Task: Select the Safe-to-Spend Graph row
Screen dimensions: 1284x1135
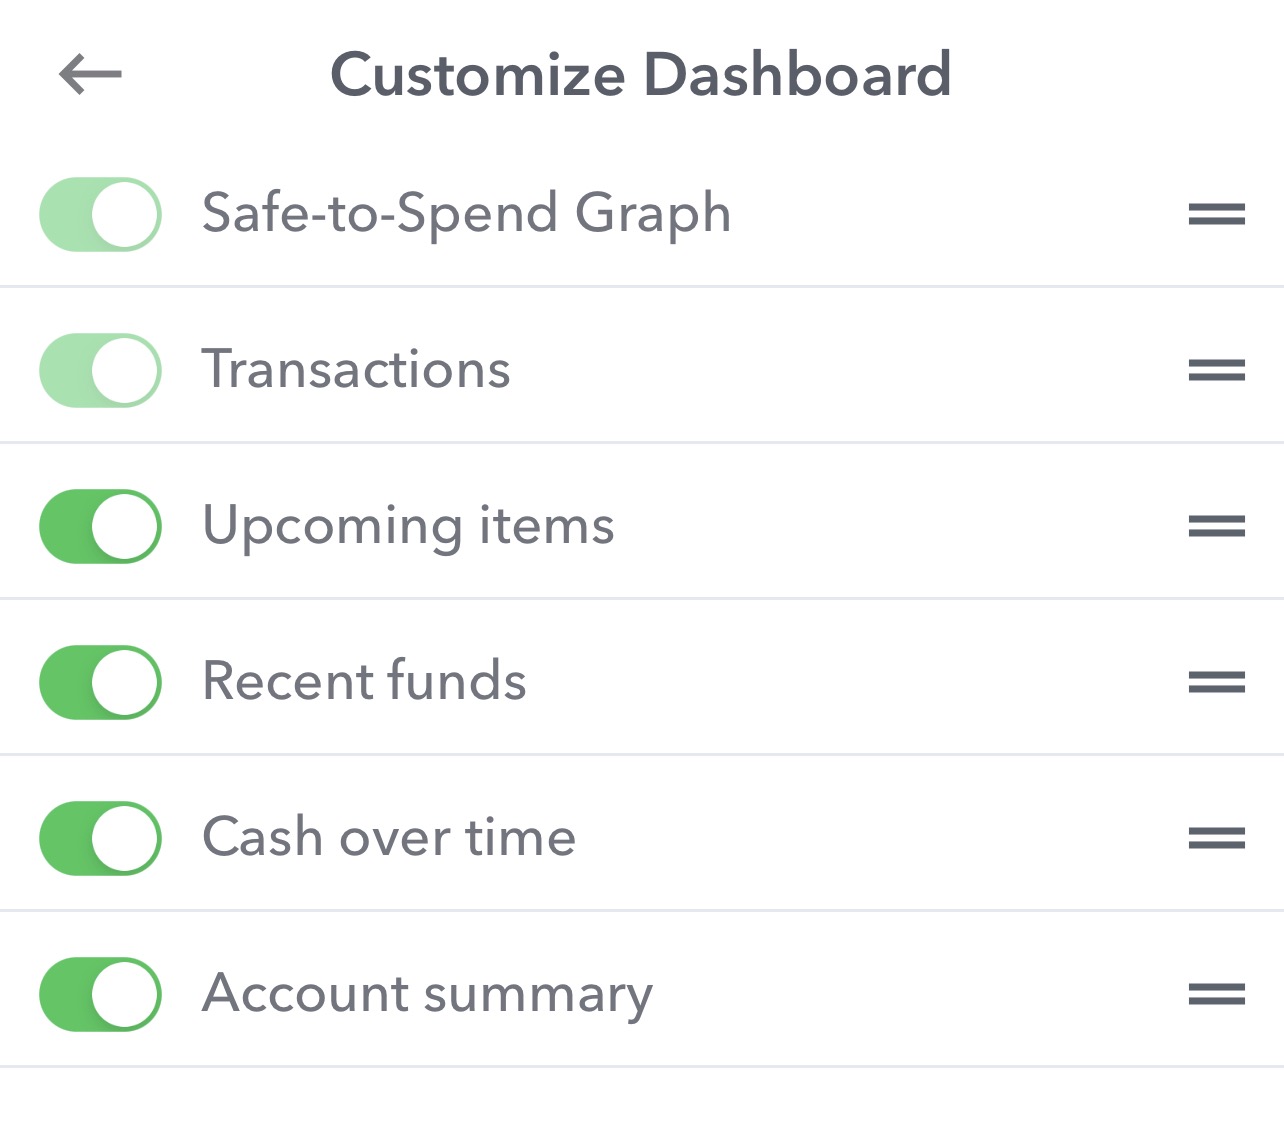Action: click(466, 213)
